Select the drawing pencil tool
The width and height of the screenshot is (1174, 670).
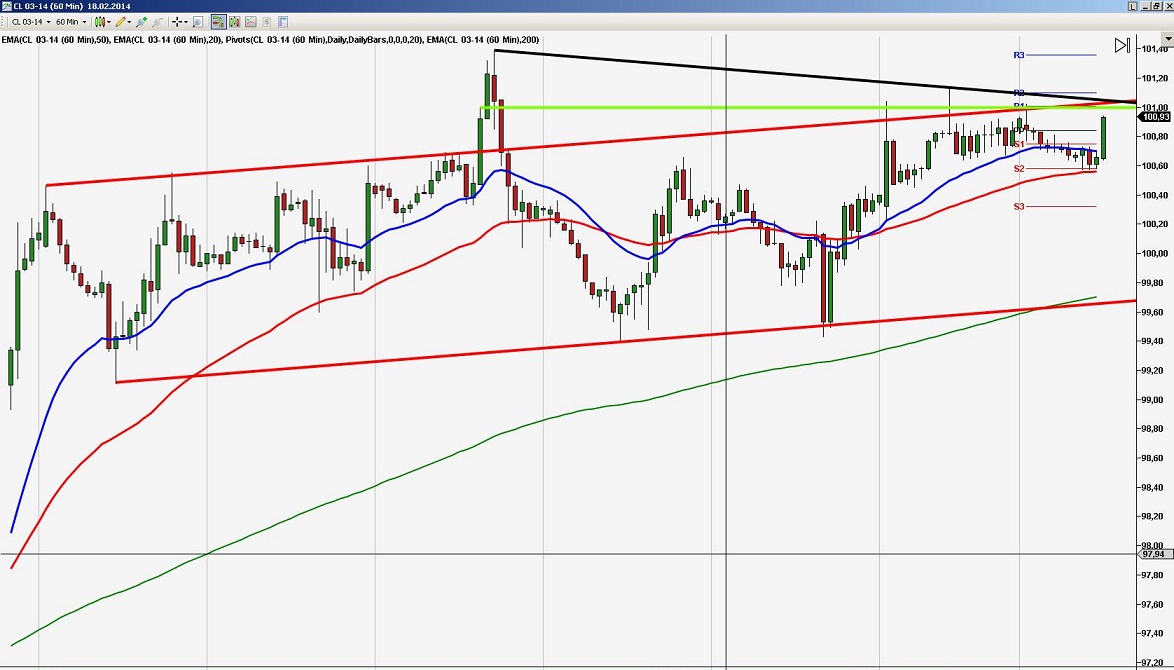point(121,22)
